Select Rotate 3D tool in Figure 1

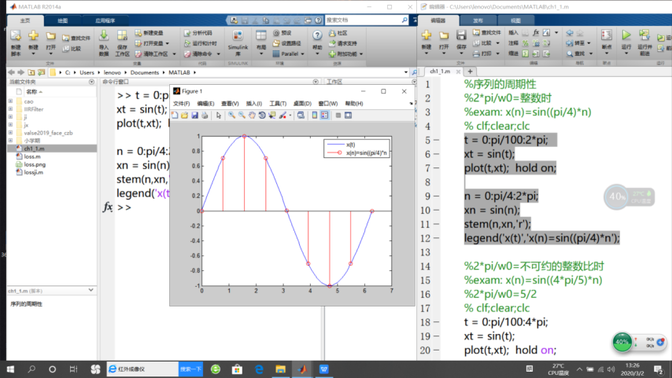[x=262, y=115]
